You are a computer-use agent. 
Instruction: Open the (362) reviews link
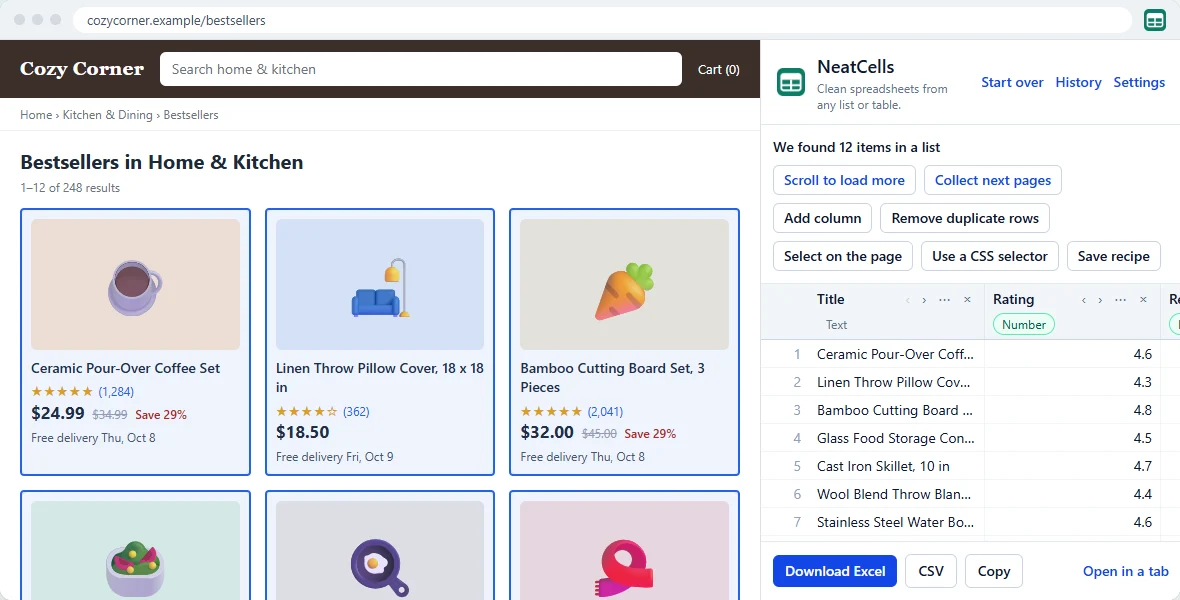click(356, 412)
